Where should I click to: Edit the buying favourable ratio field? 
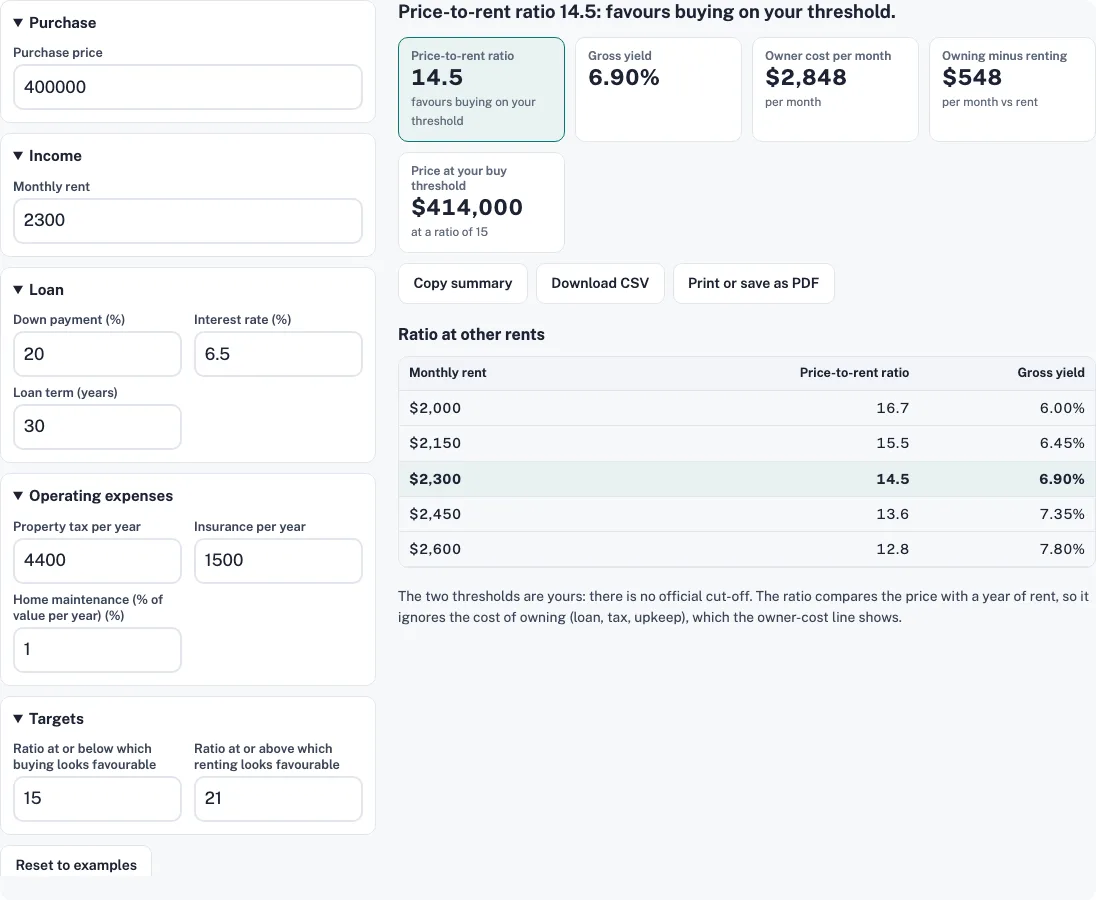(97, 799)
